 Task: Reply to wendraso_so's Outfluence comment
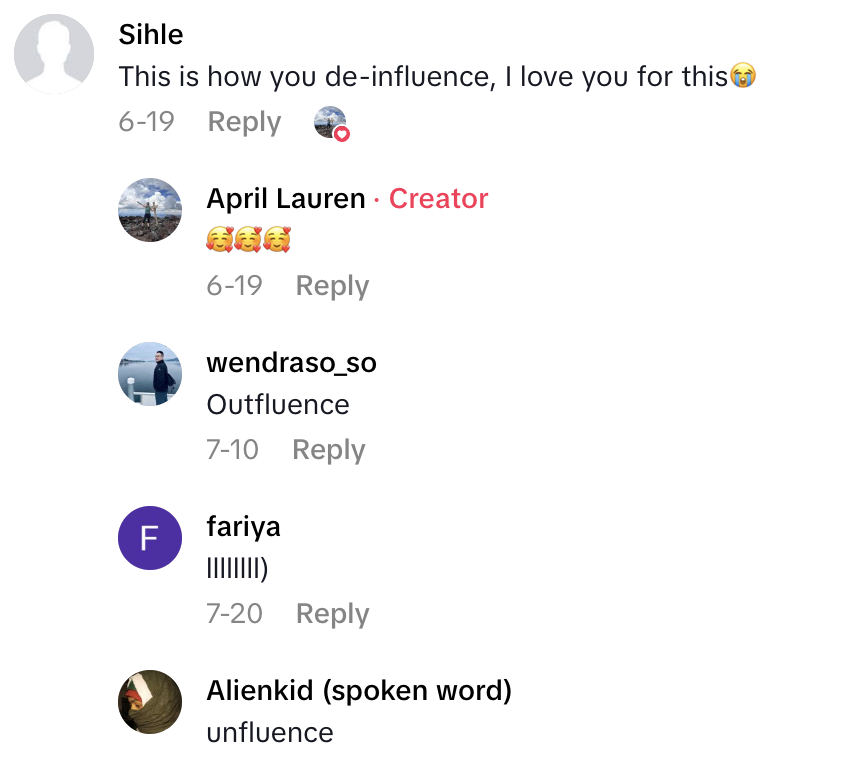tap(328, 450)
